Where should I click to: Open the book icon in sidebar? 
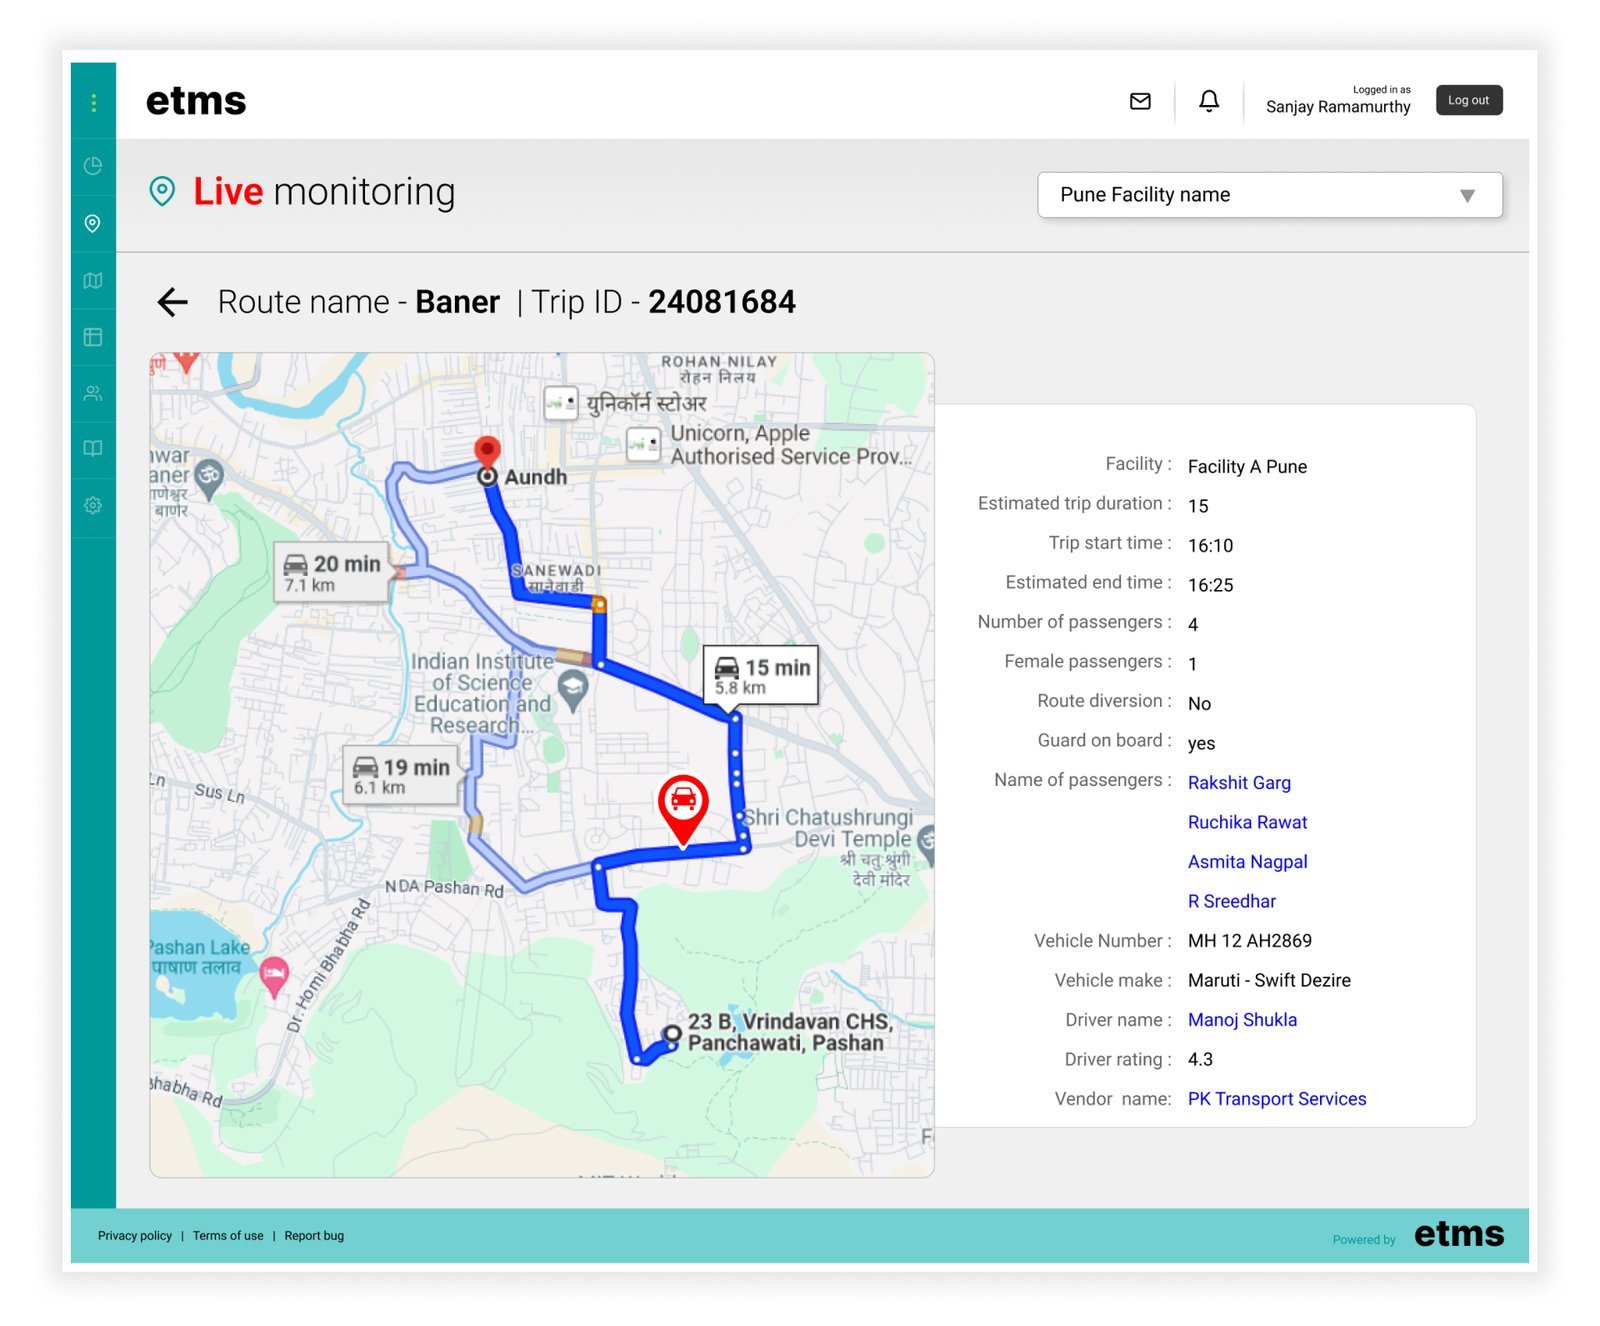pyautogui.click(x=93, y=448)
